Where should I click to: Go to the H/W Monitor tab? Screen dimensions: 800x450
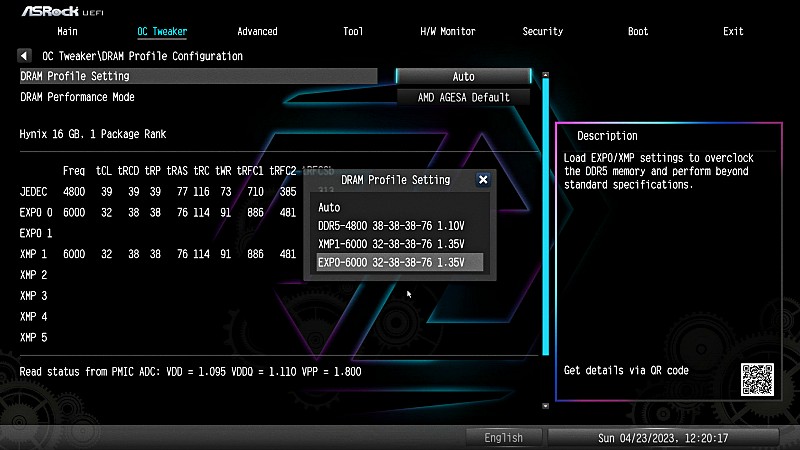click(x=447, y=32)
